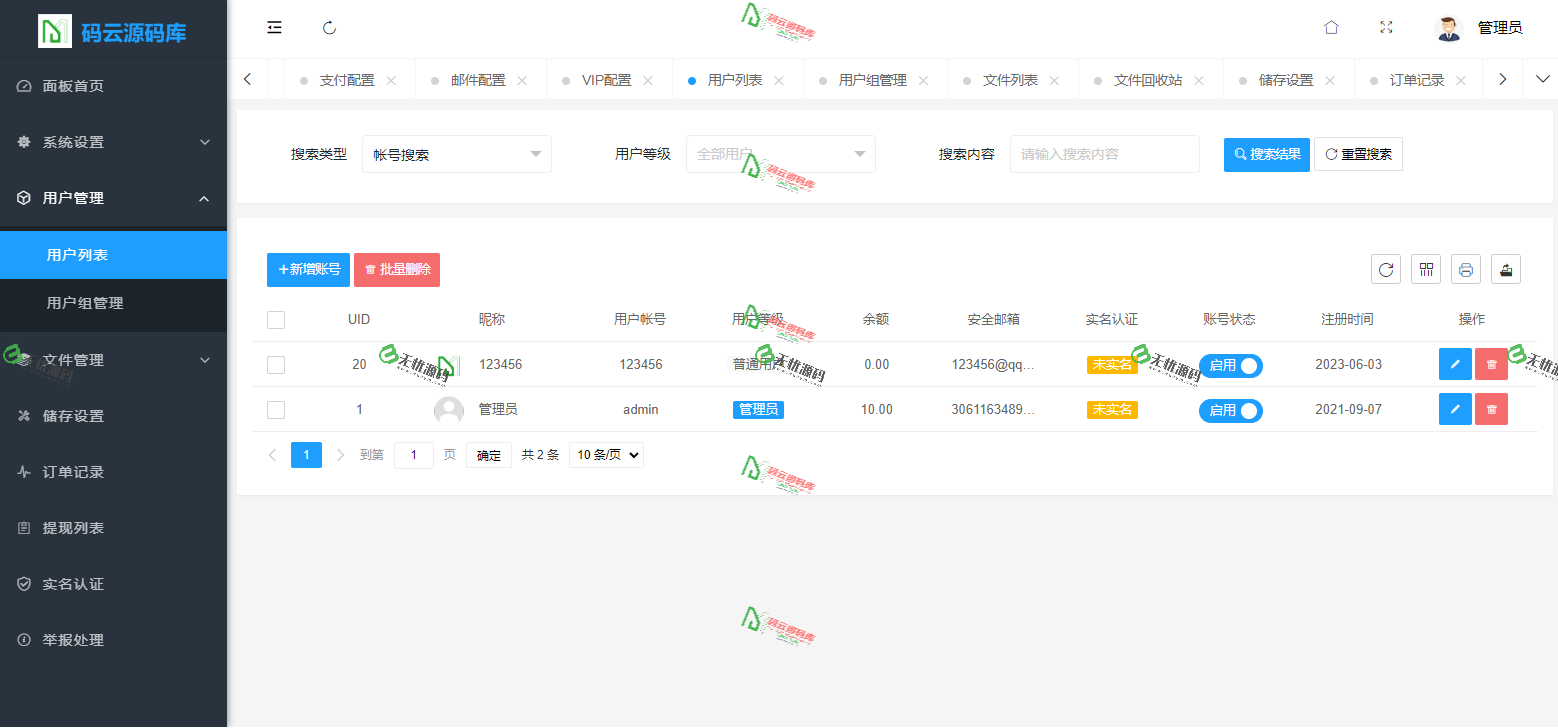Click the 新增账号 button

pyautogui.click(x=308, y=269)
